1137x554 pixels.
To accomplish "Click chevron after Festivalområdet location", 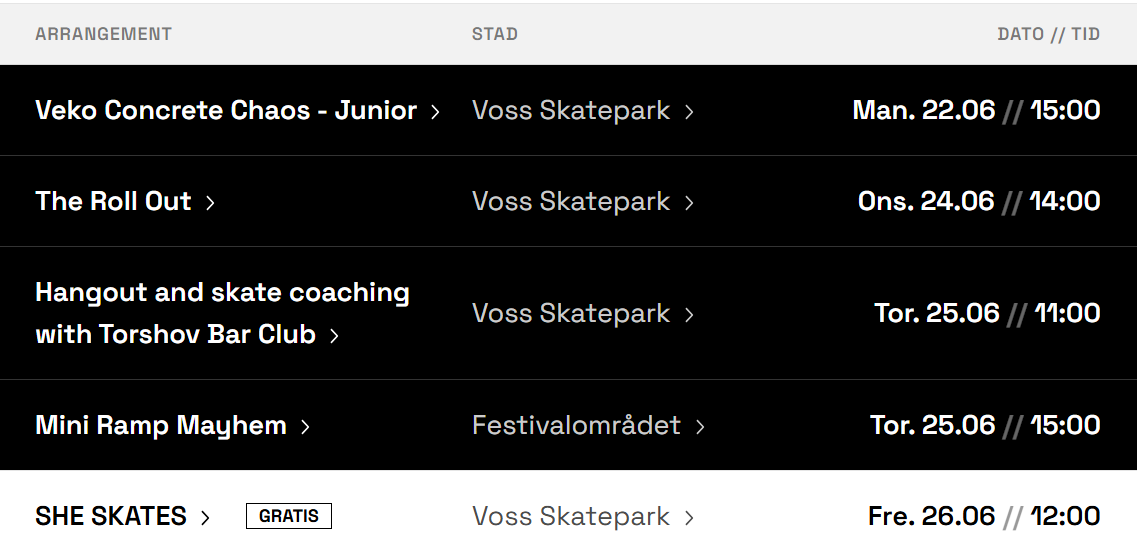I will point(700,427).
